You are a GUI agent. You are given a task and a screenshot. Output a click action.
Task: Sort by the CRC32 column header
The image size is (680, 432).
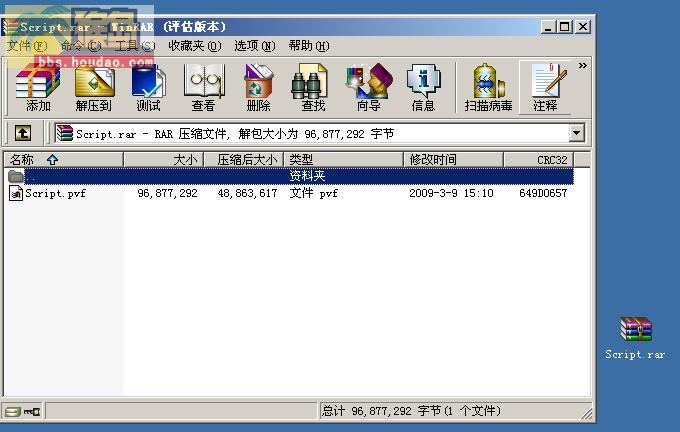[x=538, y=160]
